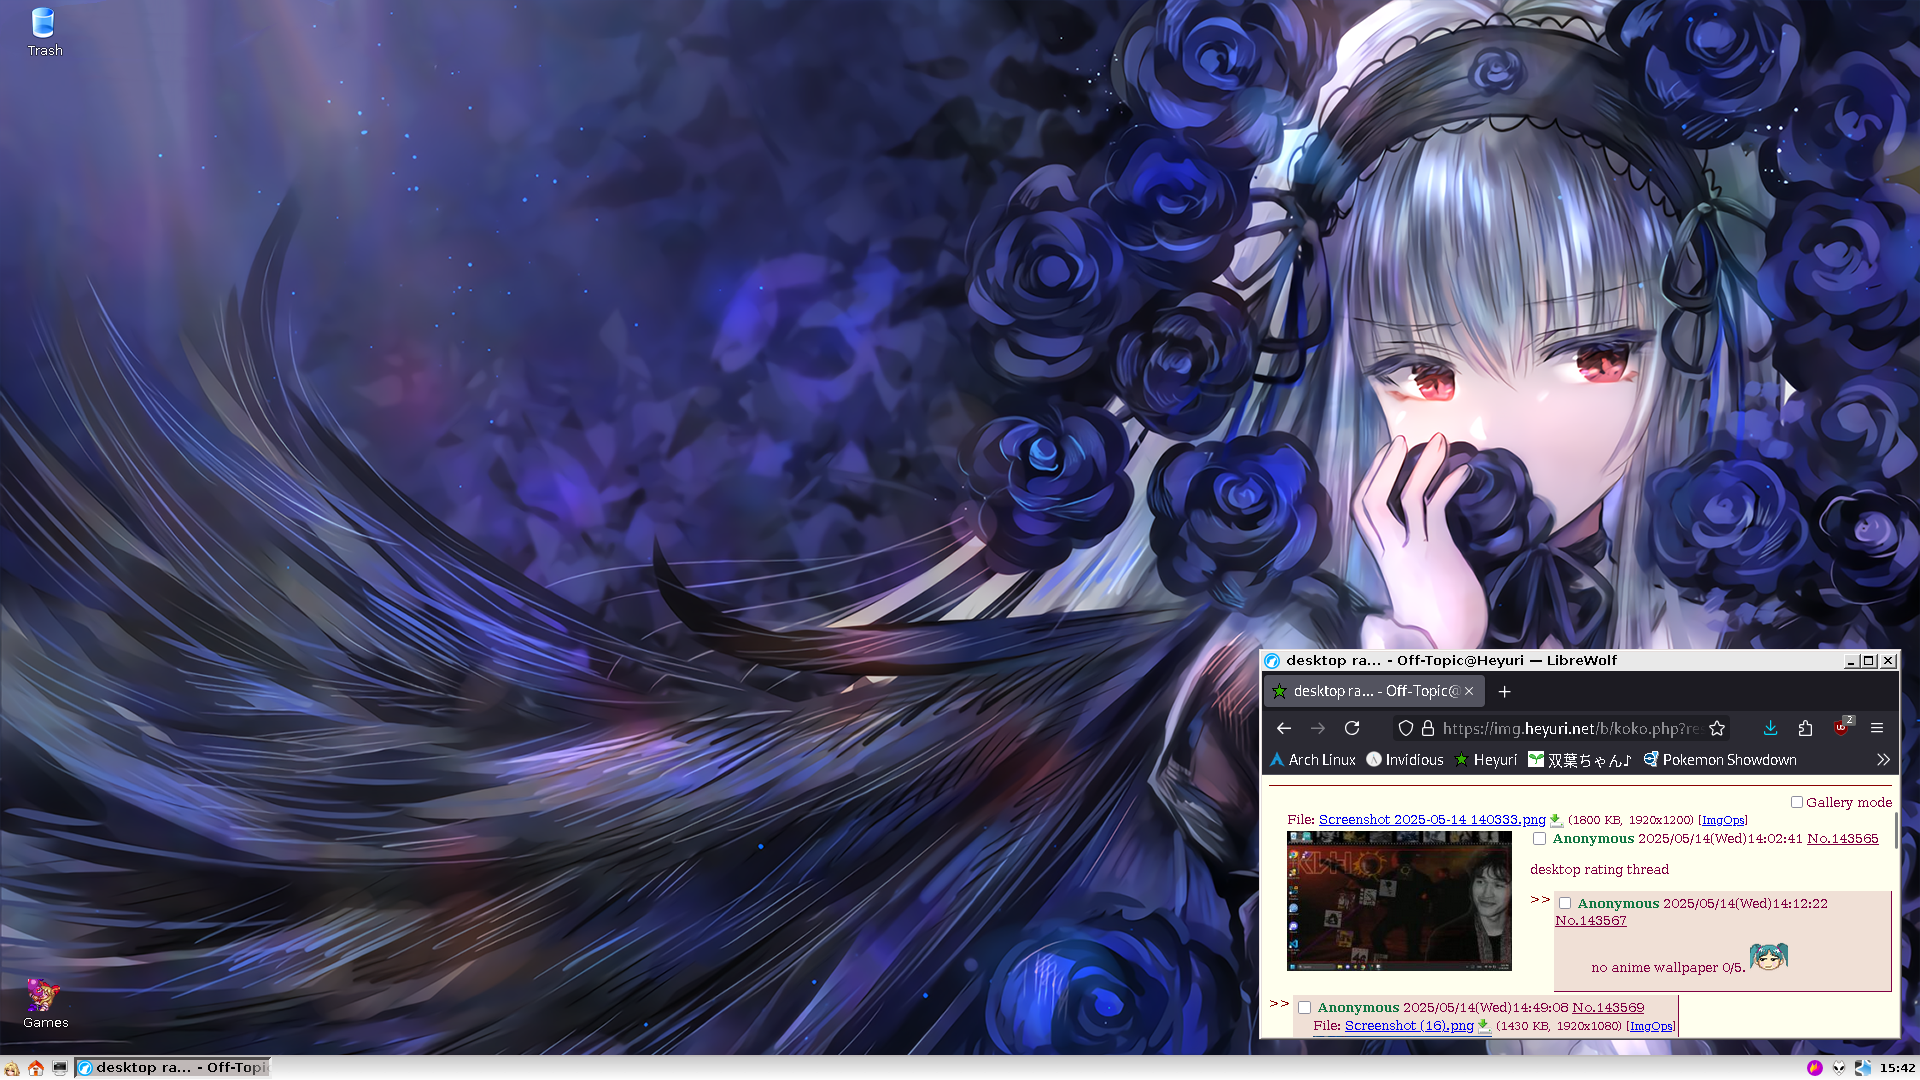
Task: Open the Screenshot 2025-05-14 140333.png link
Action: pyautogui.click(x=1432, y=820)
